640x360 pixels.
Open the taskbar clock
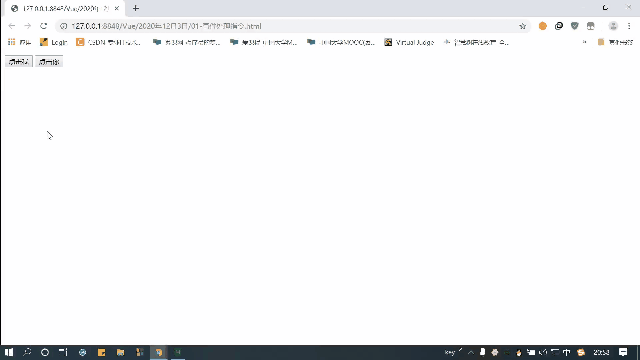(601, 352)
